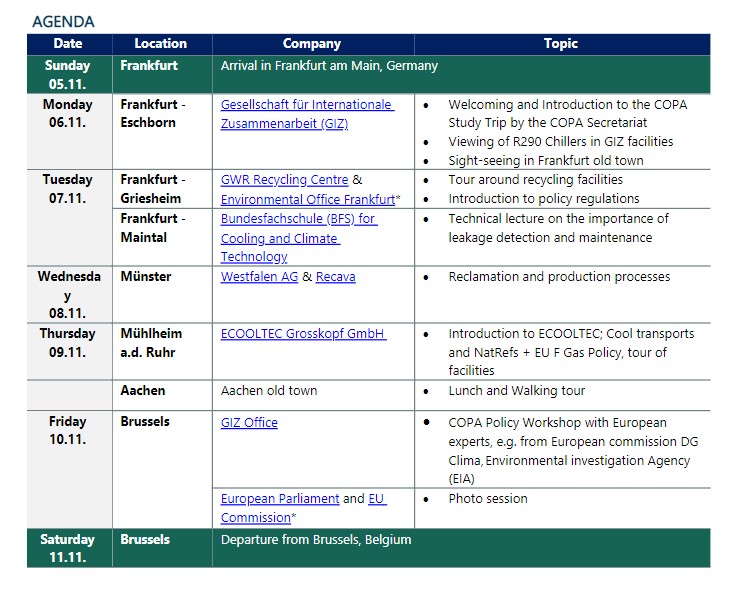739x589 pixels.
Task: Open the Gesellschaft für Internationale Zusammenarbeit (GIZ) link
Action: 307,114
